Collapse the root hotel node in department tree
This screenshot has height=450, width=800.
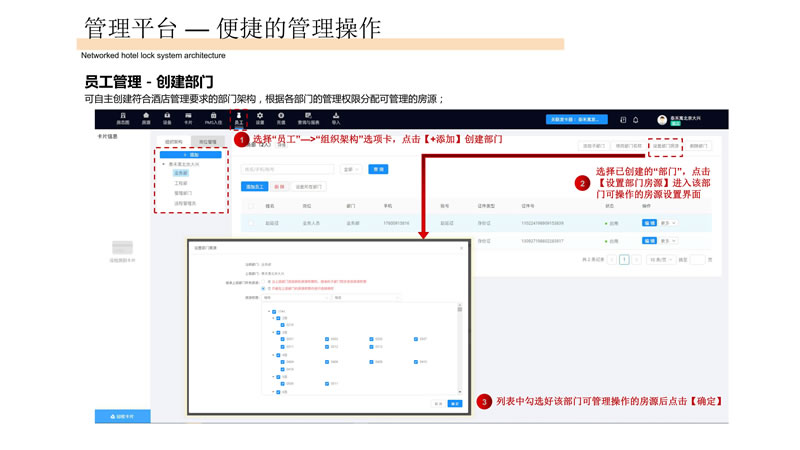point(164,164)
